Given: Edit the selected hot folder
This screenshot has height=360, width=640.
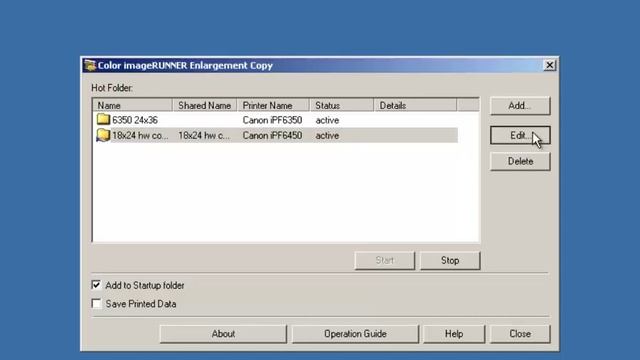Looking at the screenshot, I should (x=520, y=136).
